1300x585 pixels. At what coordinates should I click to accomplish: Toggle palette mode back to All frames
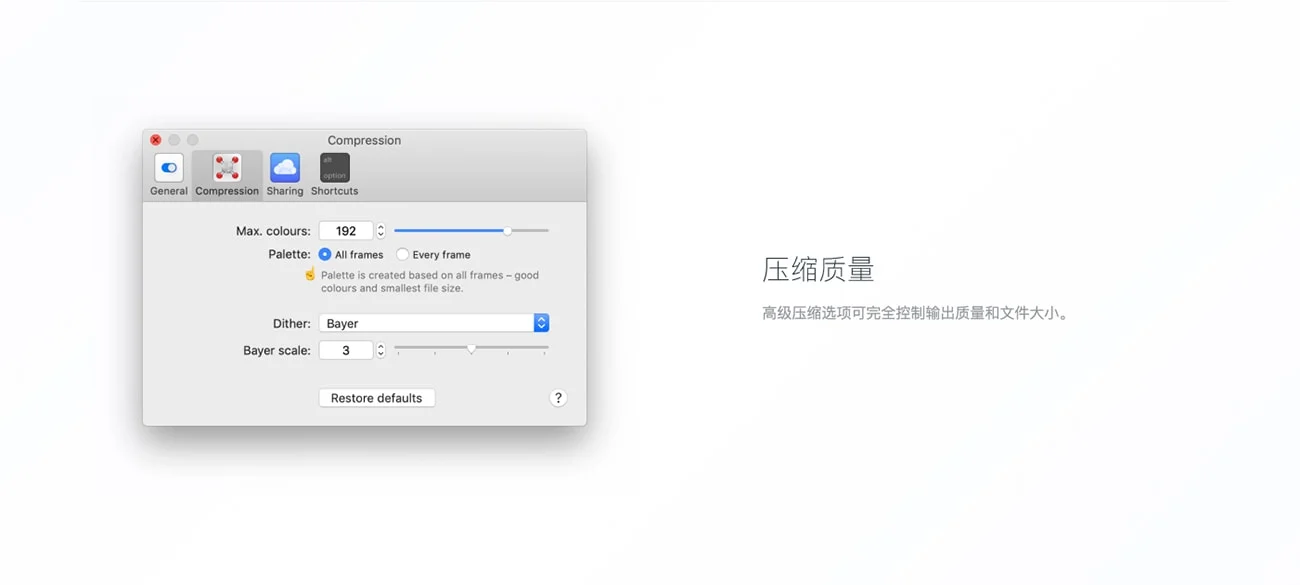point(323,254)
